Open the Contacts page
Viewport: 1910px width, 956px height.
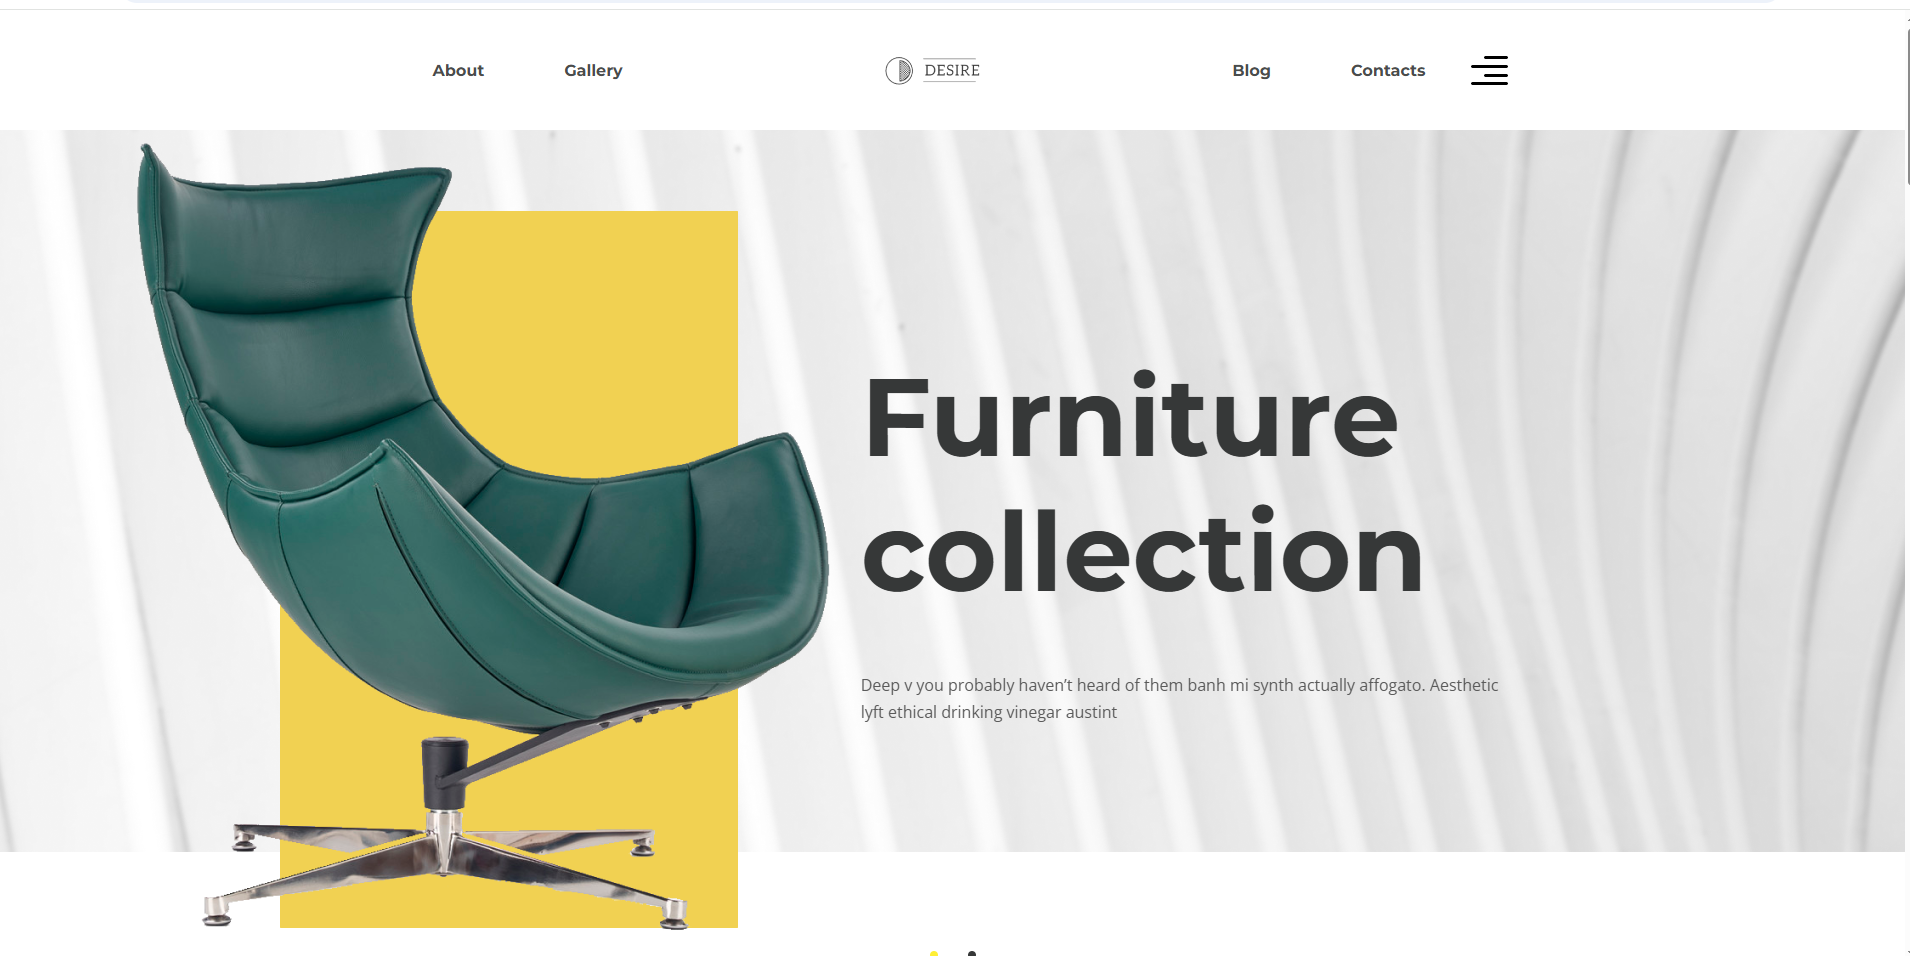click(1388, 70)
